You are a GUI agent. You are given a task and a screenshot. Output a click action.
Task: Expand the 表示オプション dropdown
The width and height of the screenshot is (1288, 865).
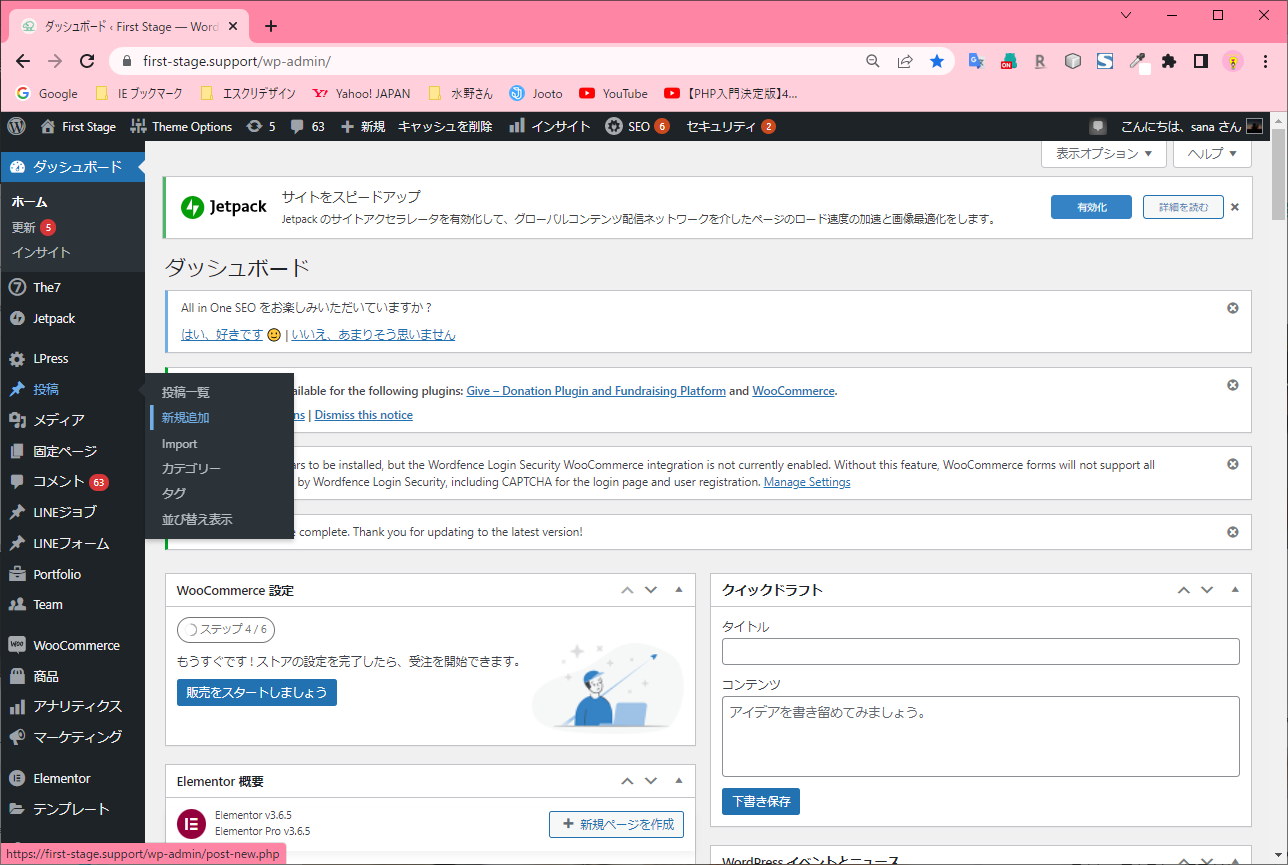pos(1103,154)
